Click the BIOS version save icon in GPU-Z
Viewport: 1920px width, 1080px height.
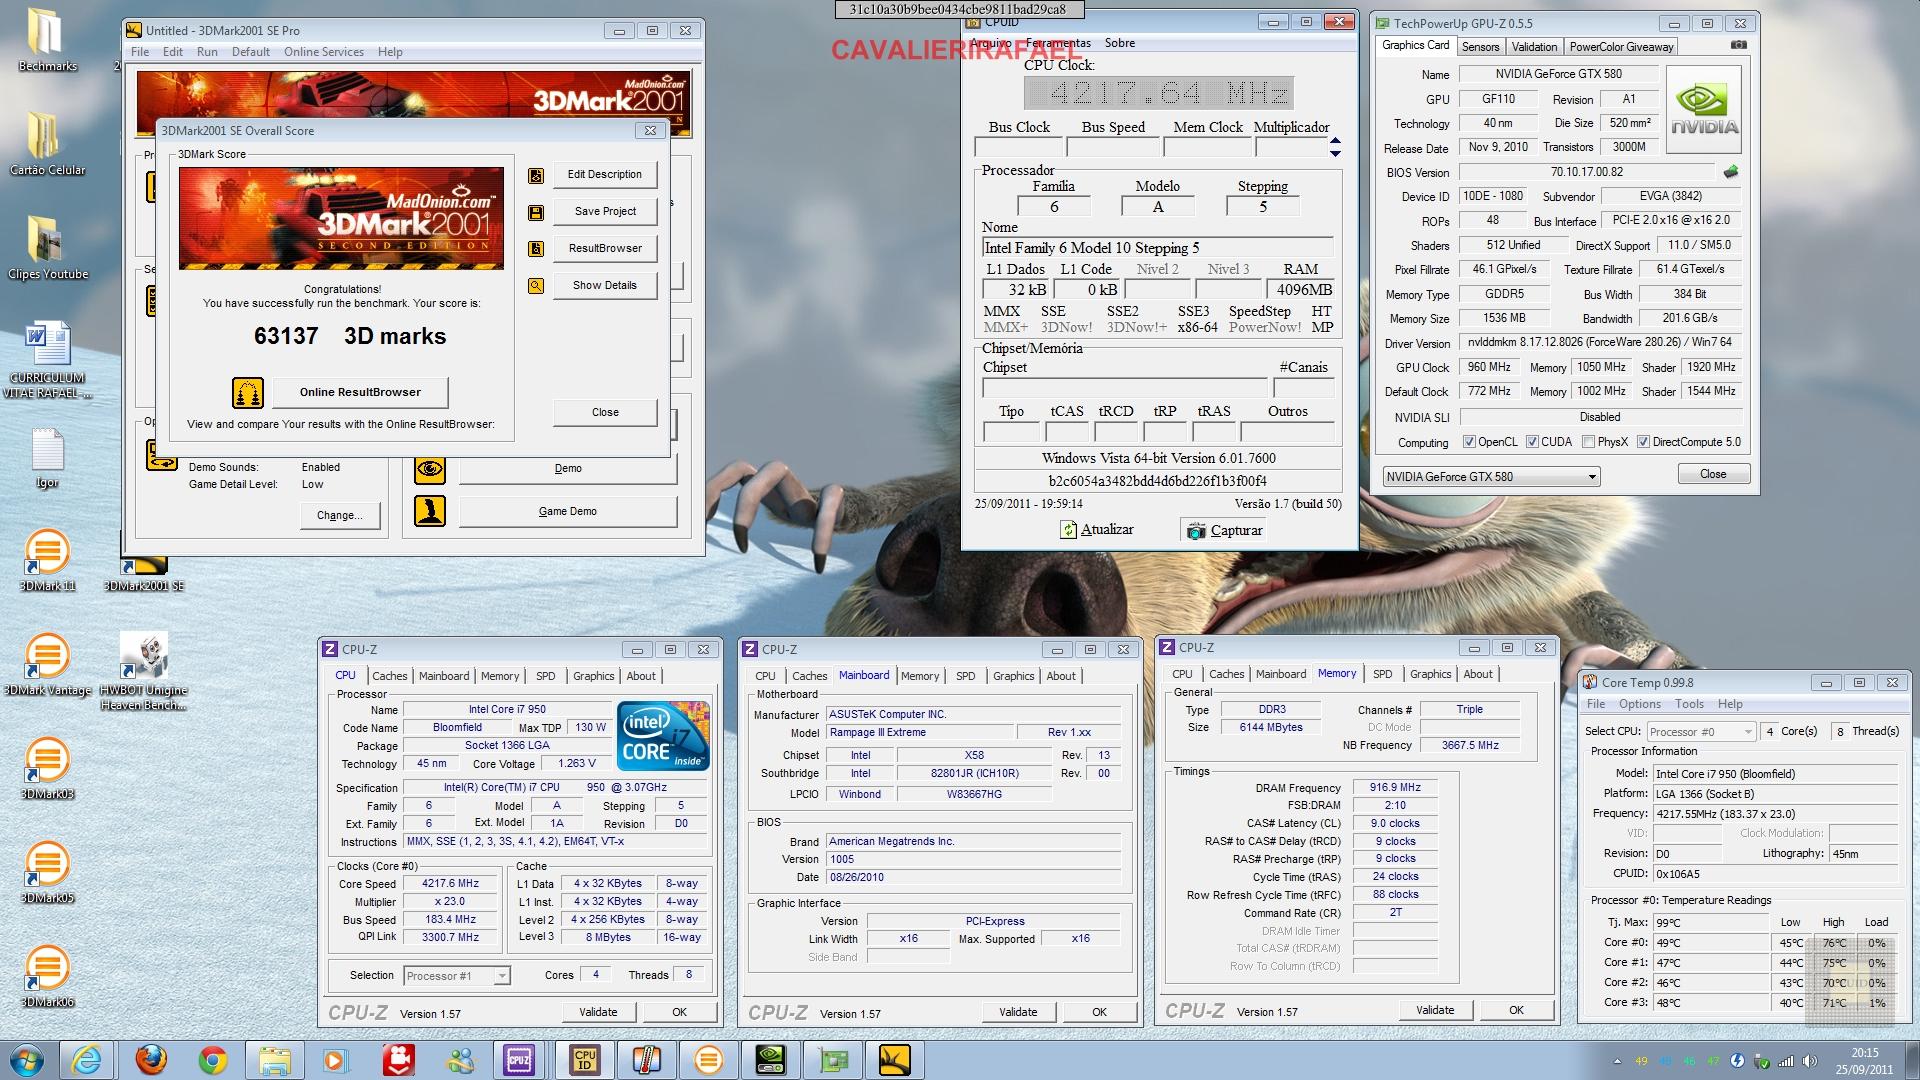point(1731,172)
